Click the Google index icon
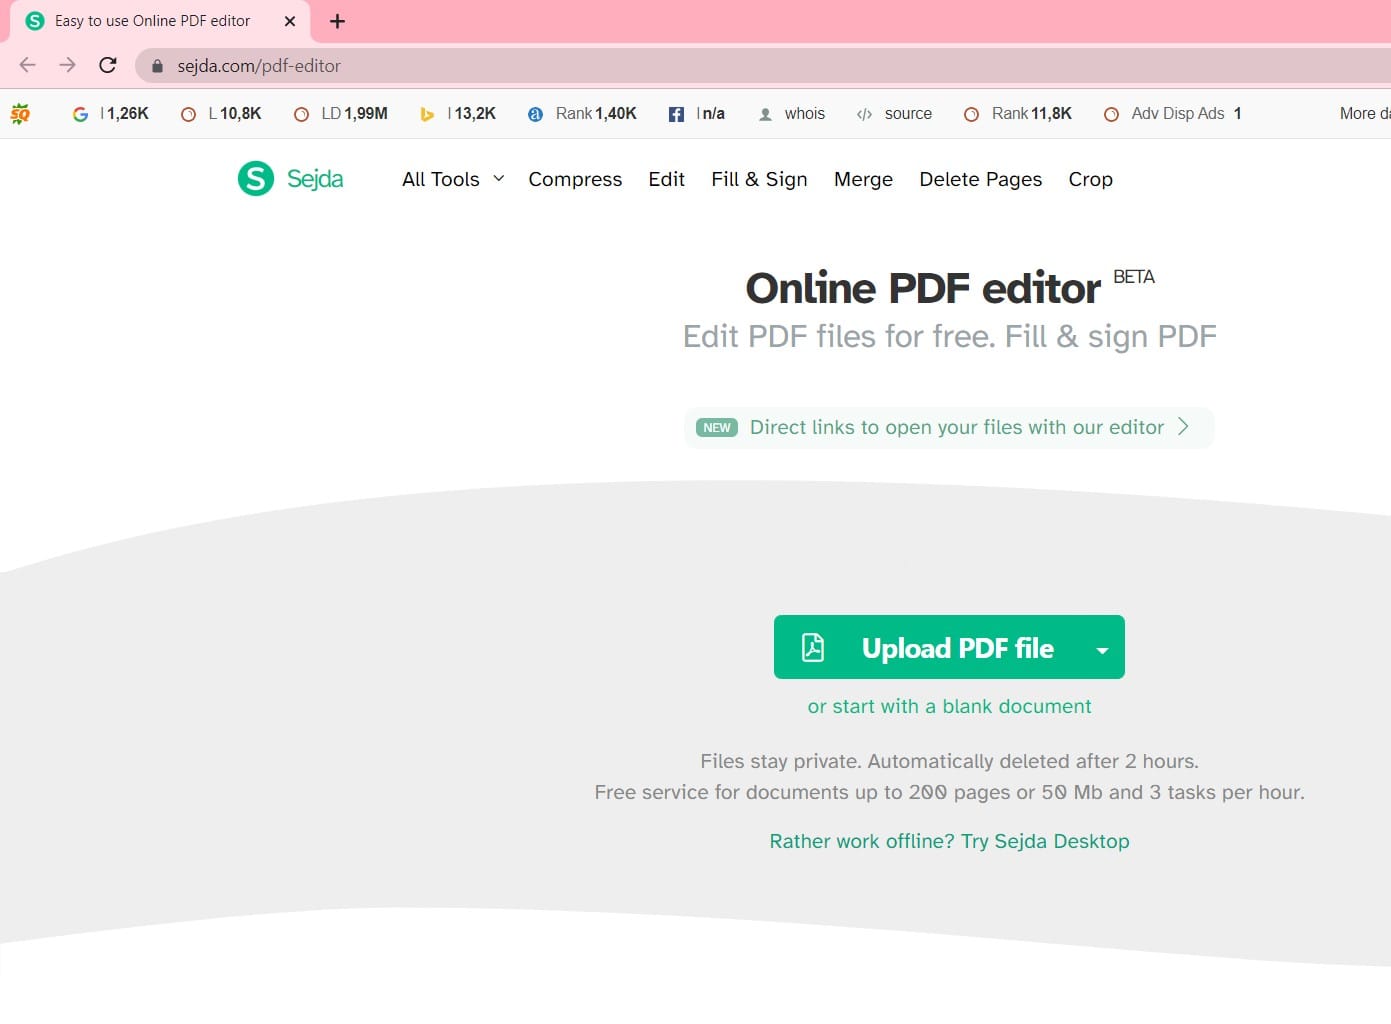1391x1024 pixels. pyautogui.click(x=80, y=114)
